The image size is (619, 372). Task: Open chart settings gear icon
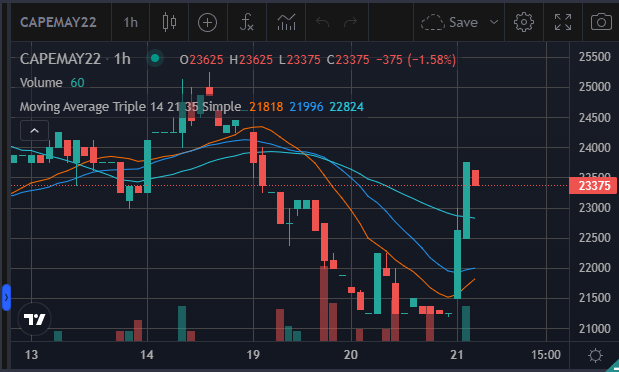pos(524,22)
